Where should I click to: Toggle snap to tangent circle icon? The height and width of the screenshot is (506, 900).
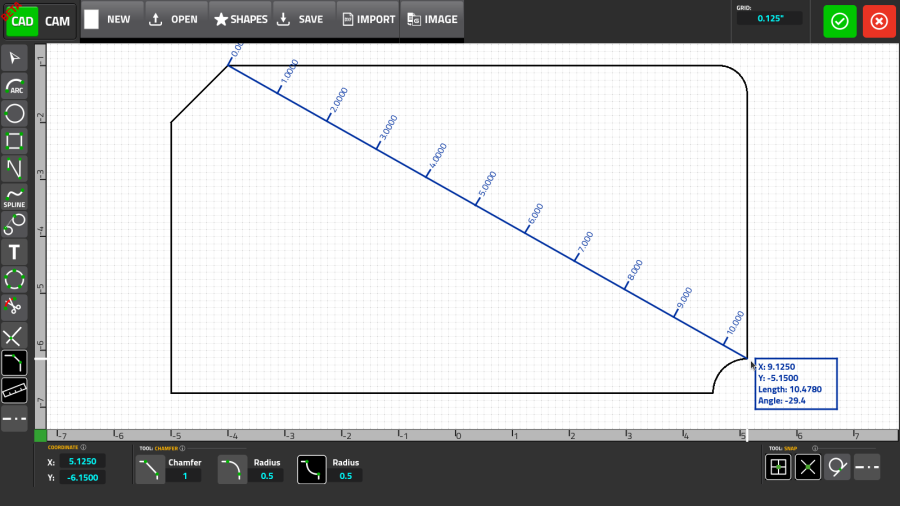click(x=837, y=467)
